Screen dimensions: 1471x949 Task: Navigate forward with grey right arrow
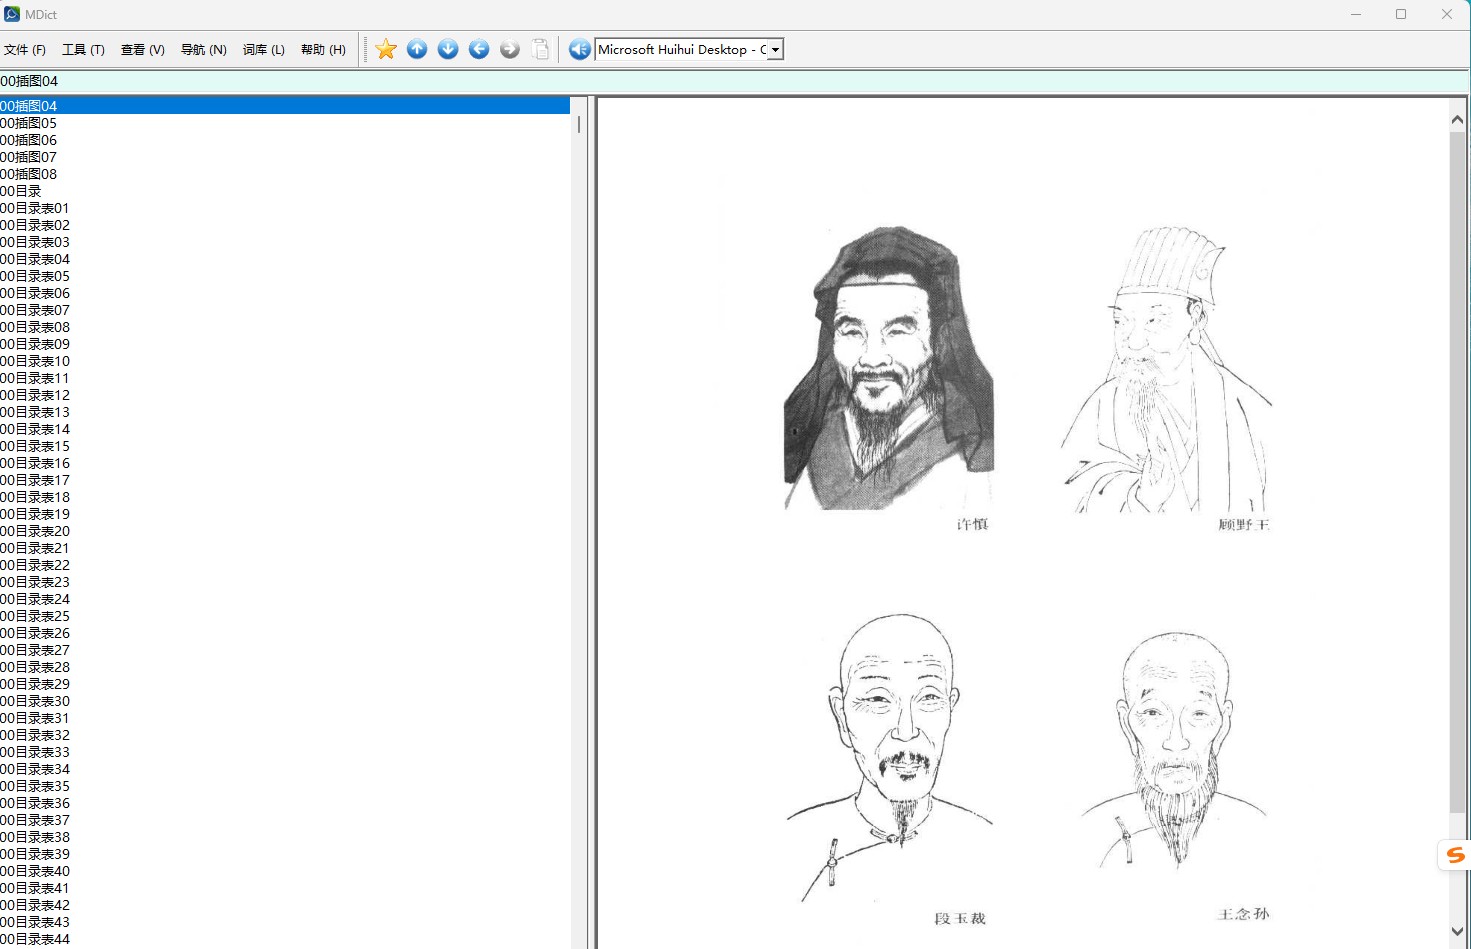coord(510,49)
